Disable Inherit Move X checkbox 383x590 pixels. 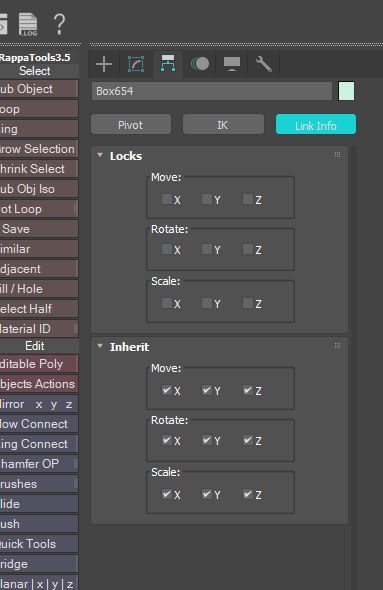167,390
